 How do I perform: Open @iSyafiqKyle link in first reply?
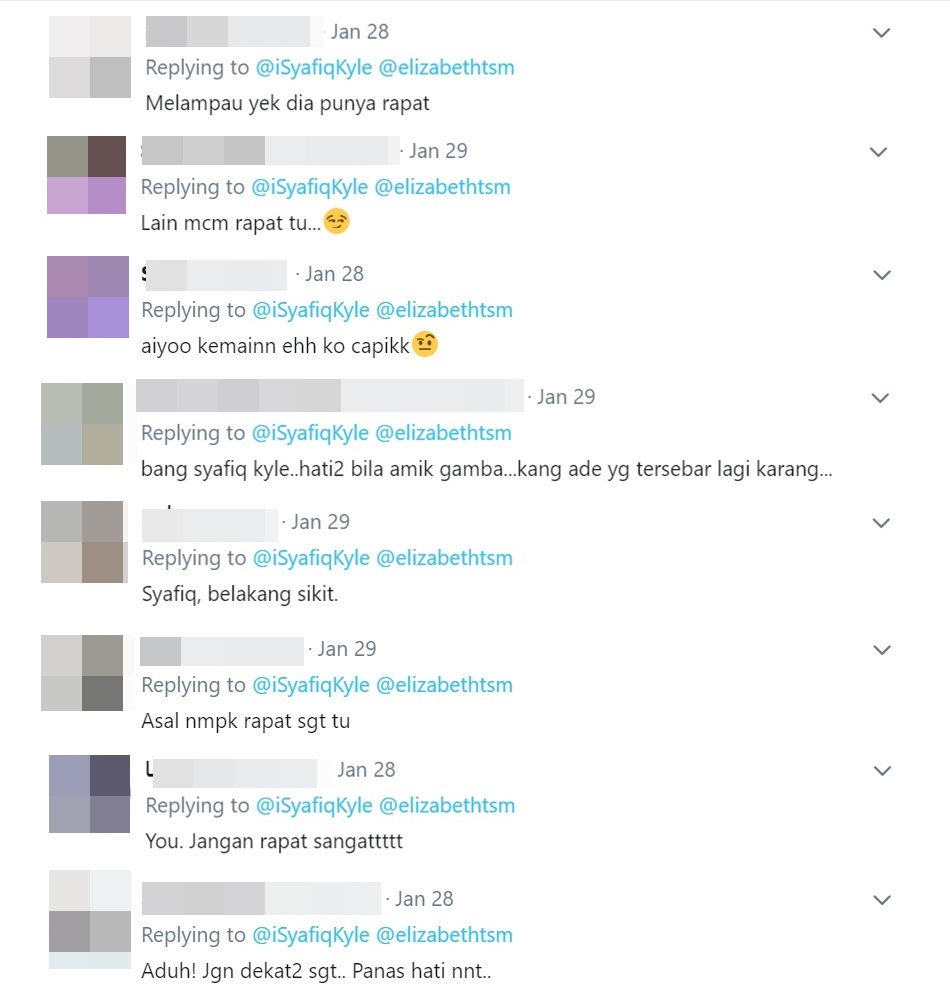coord(314,68)
